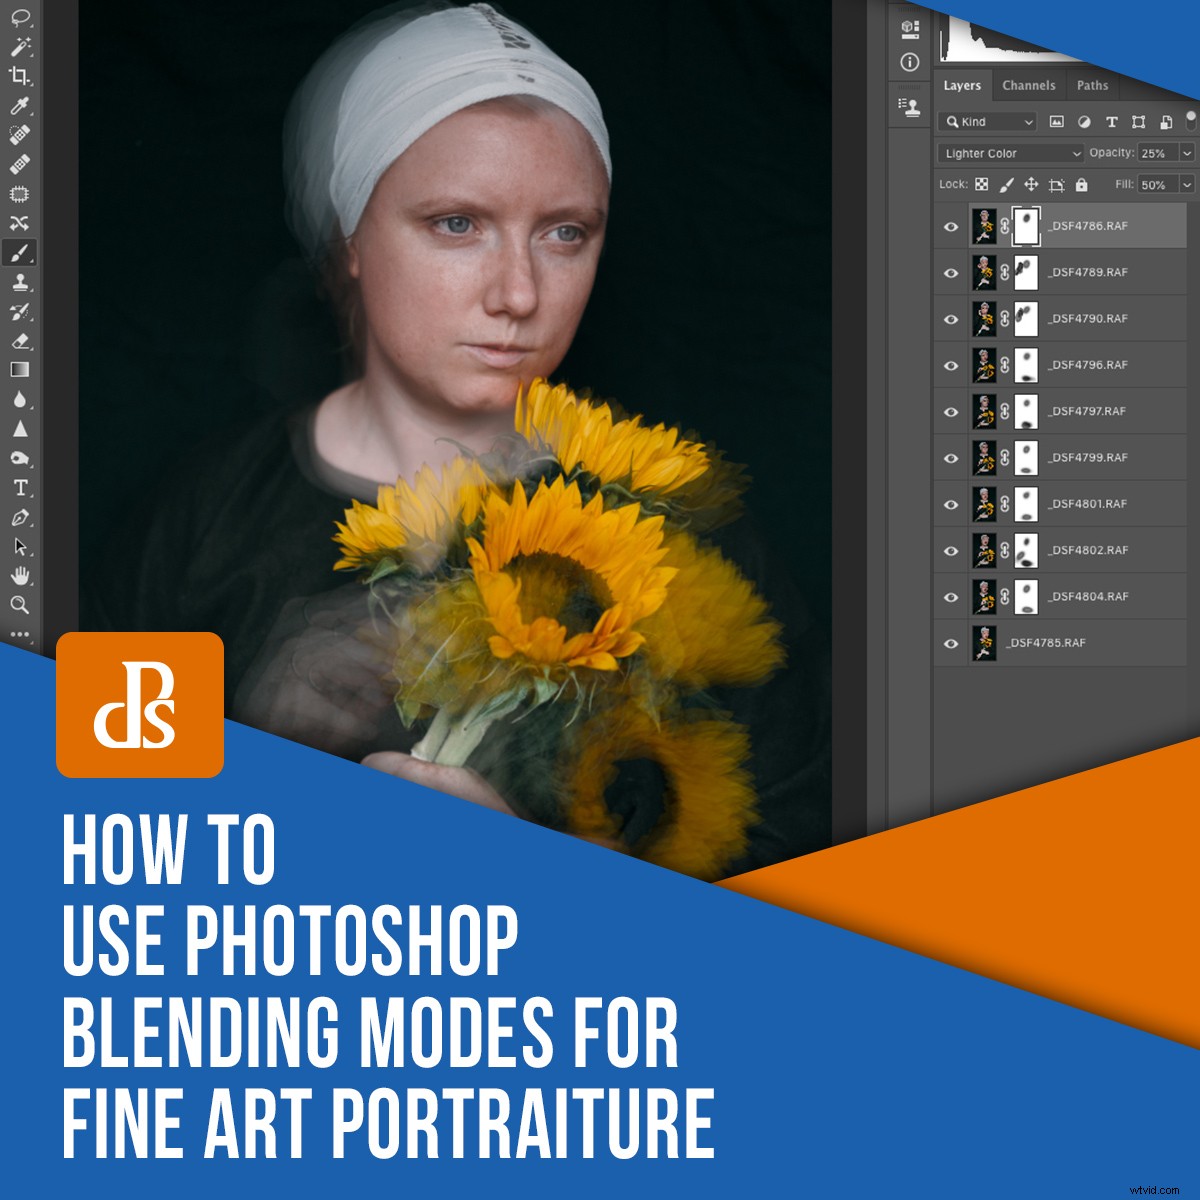Enable Lock transparent pixels
1200x1200 pixels.
pos(982,185)
